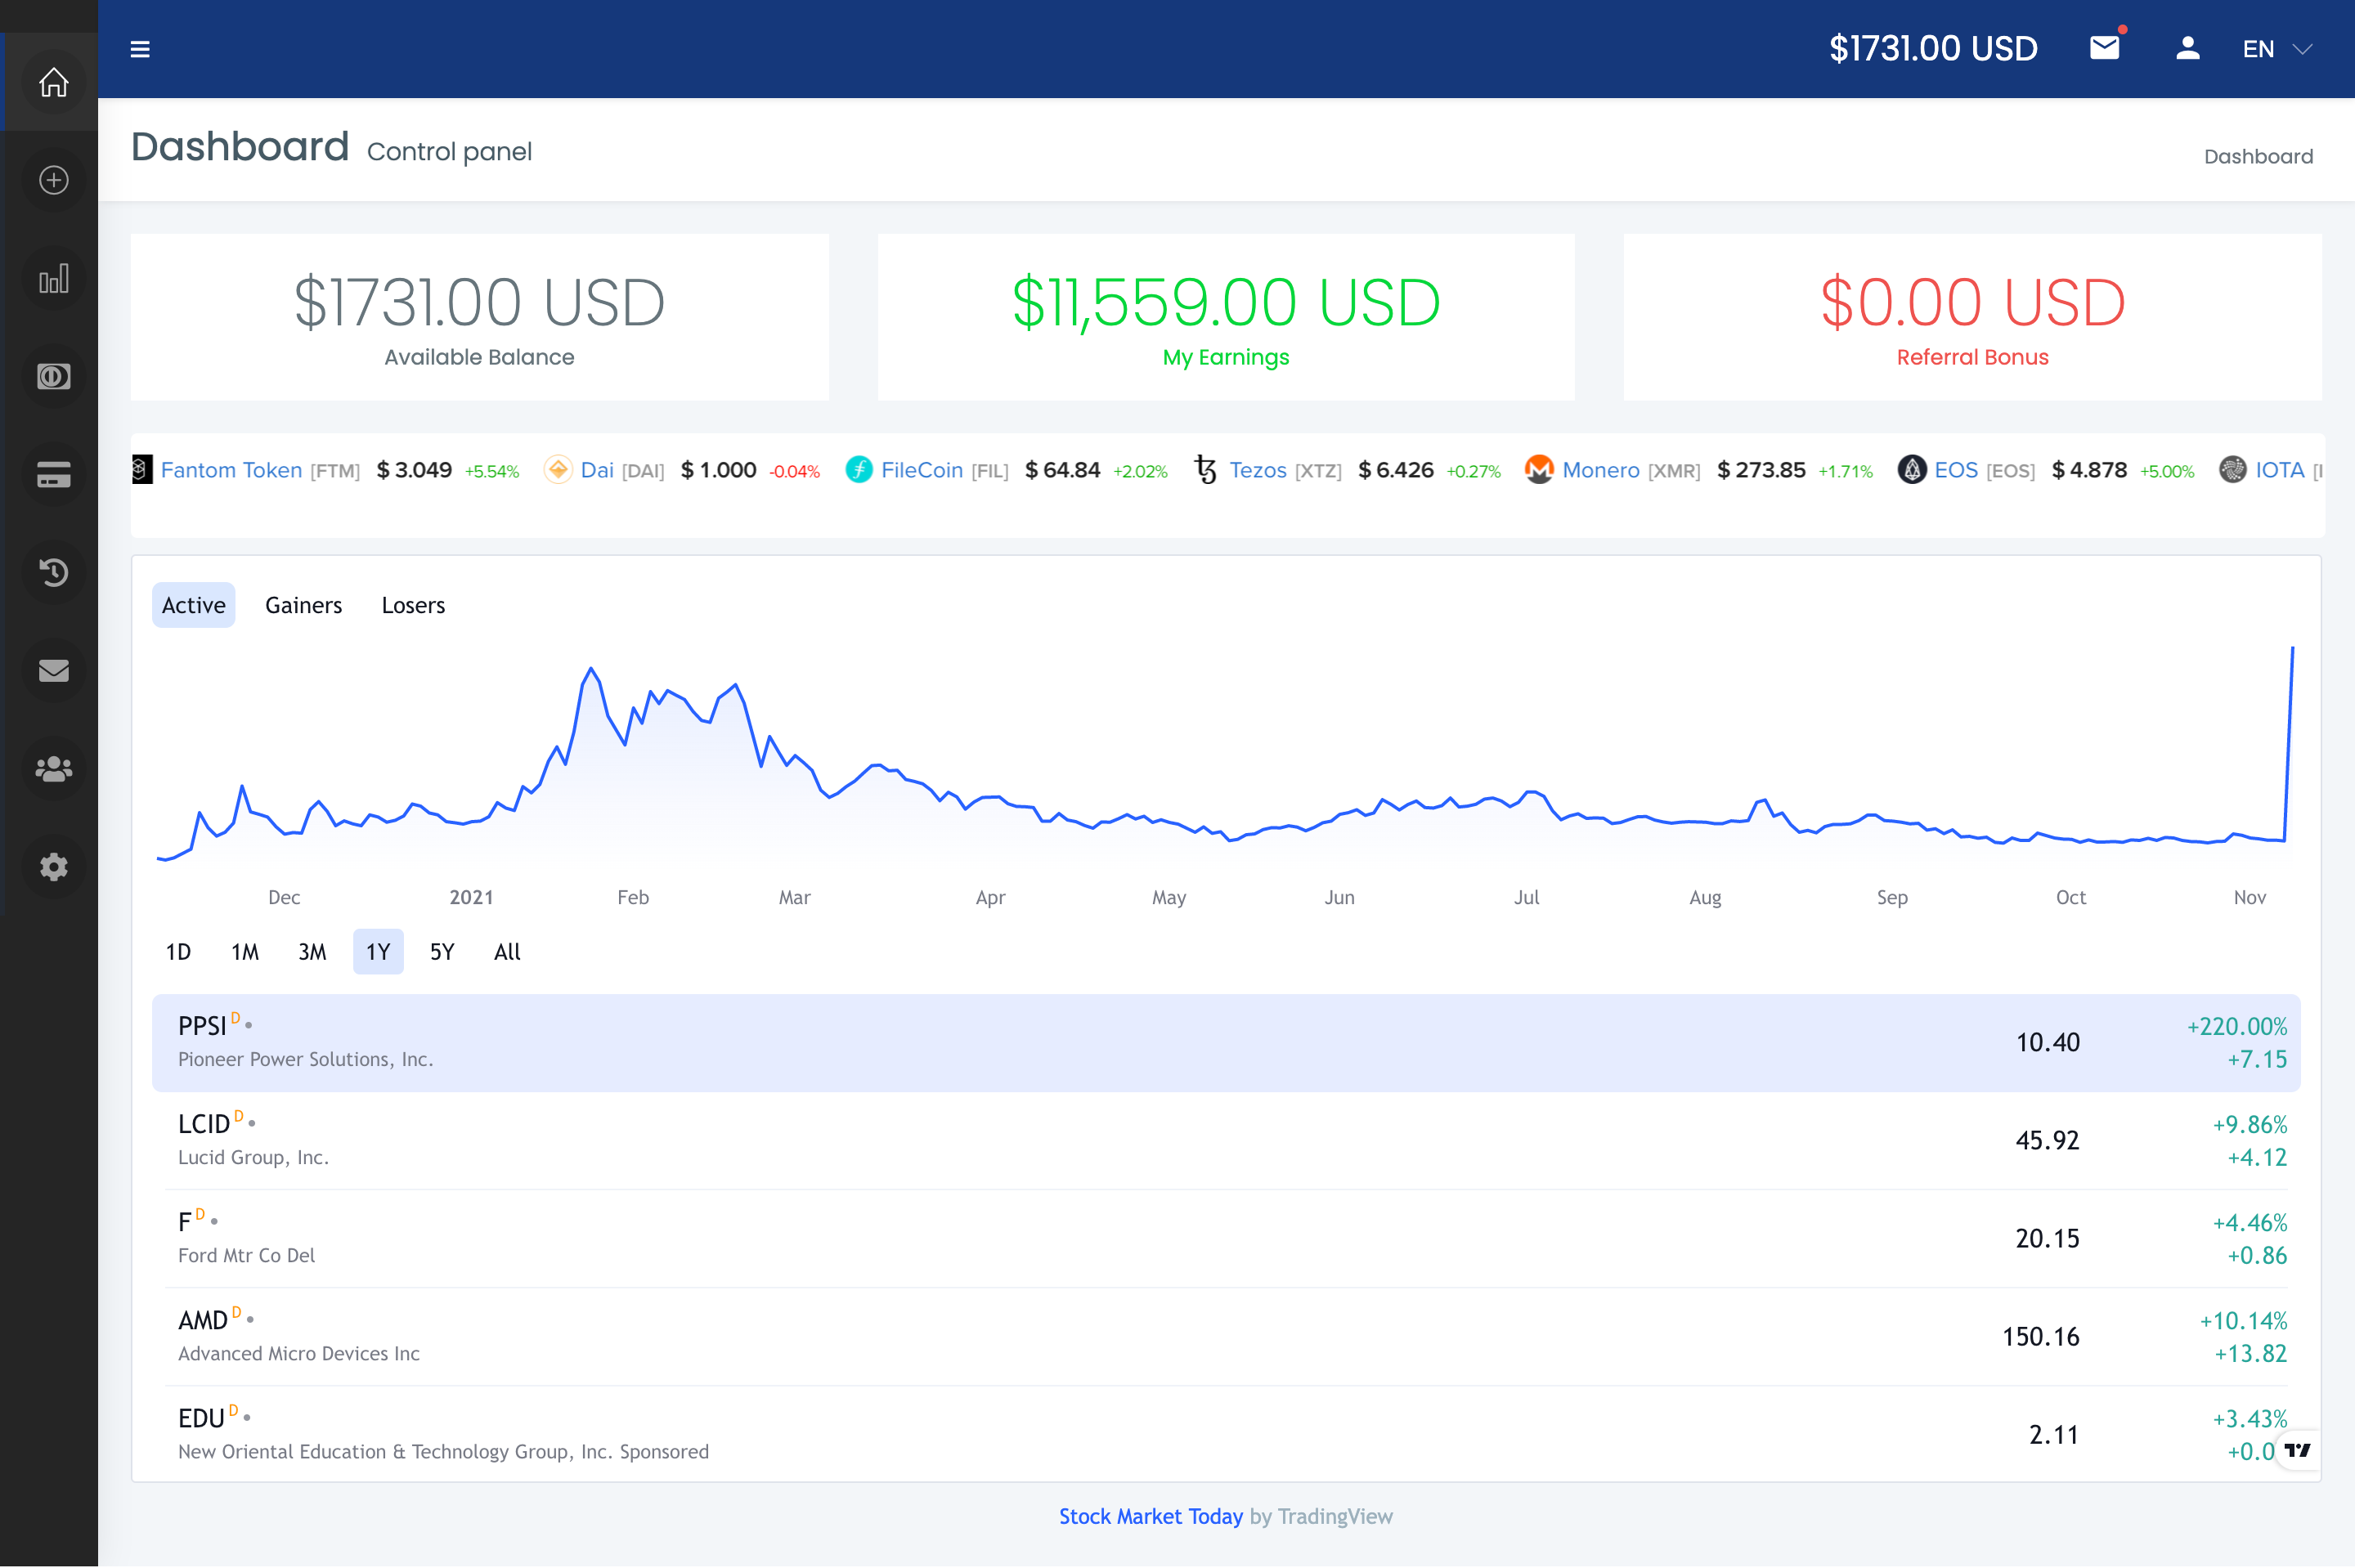Click the Referral Bonus card
2355x1568 pixels.
pyautogui.click(x=1972, y=317)
